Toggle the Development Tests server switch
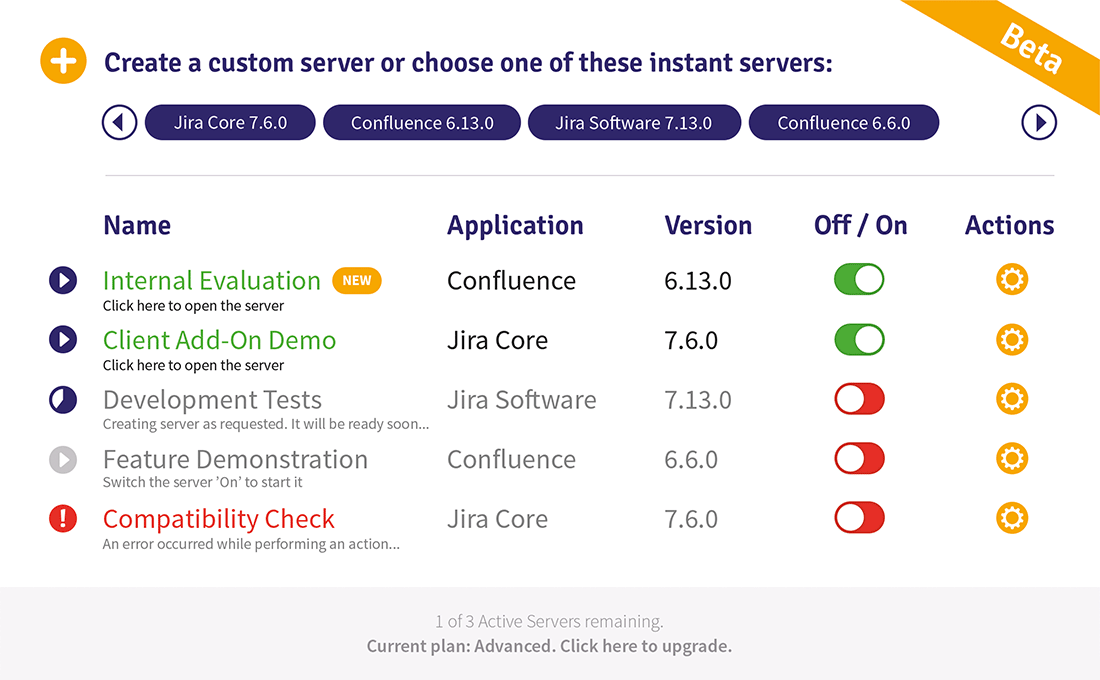 tap(859, 399)
